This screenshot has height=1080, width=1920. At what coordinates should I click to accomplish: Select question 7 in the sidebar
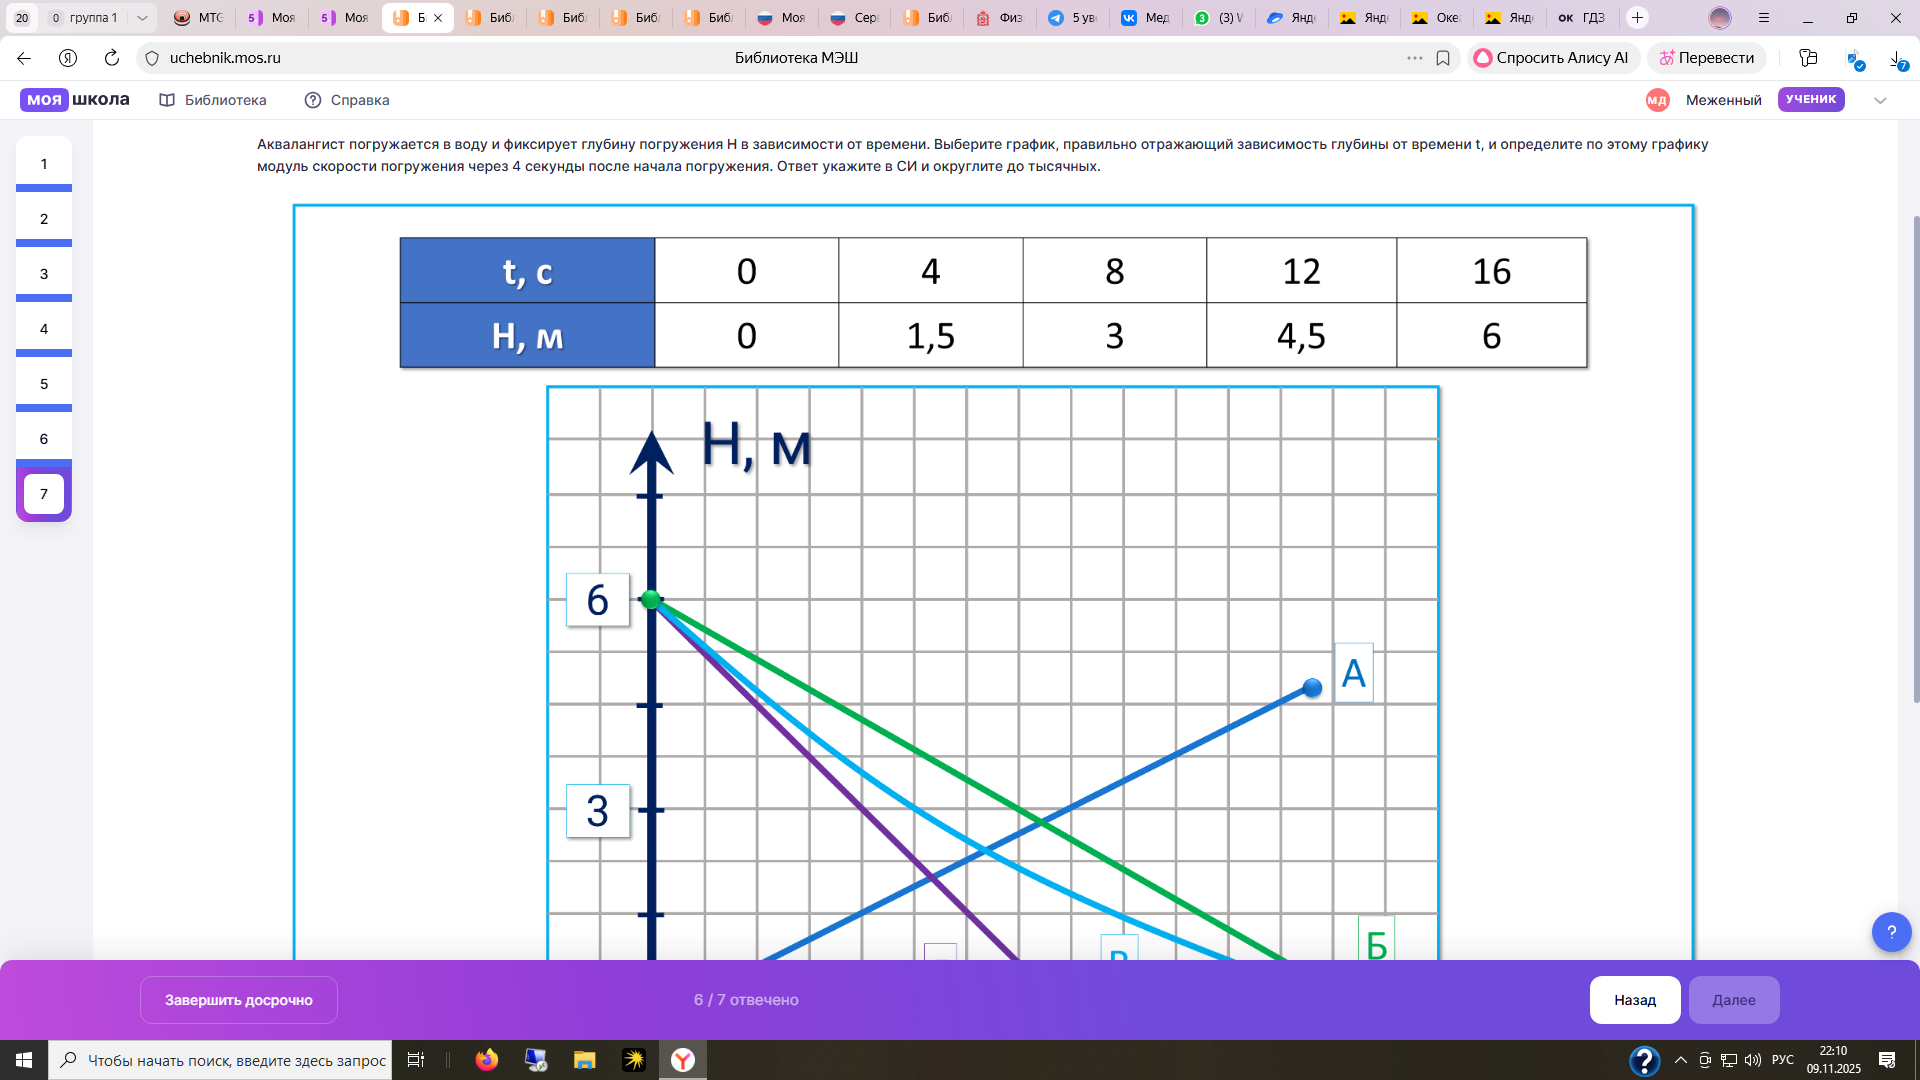click(x=44, y=494)
